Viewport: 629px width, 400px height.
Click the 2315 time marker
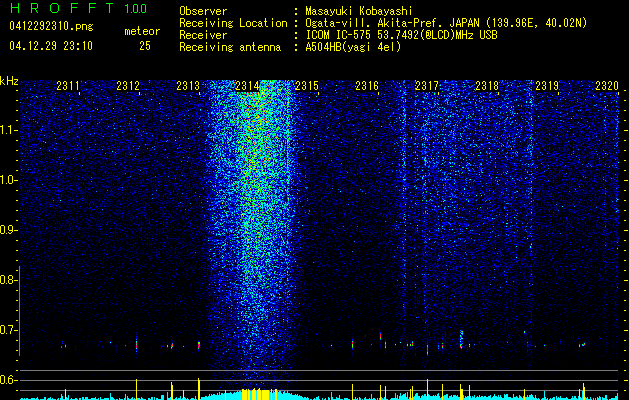click(x=307, y=85)
